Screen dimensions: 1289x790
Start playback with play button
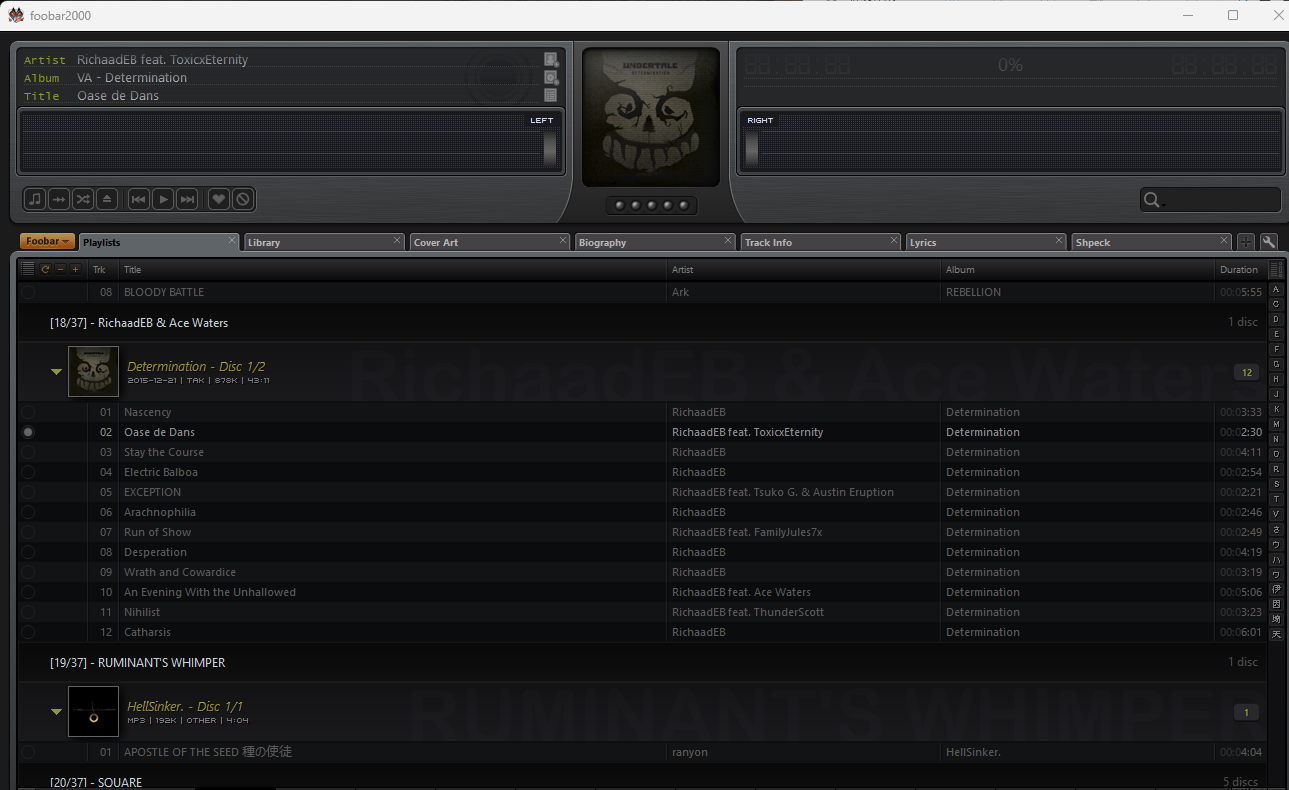click(x=163, y=199)
